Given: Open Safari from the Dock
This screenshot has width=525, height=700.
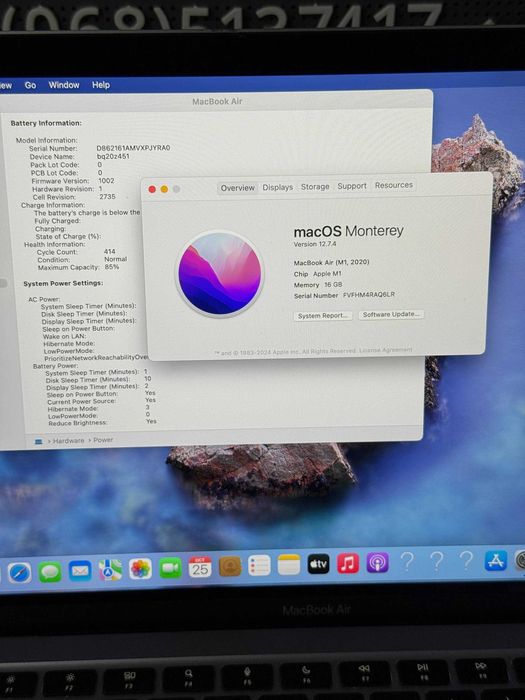Looking at the screenshot, I should [20, 573].
